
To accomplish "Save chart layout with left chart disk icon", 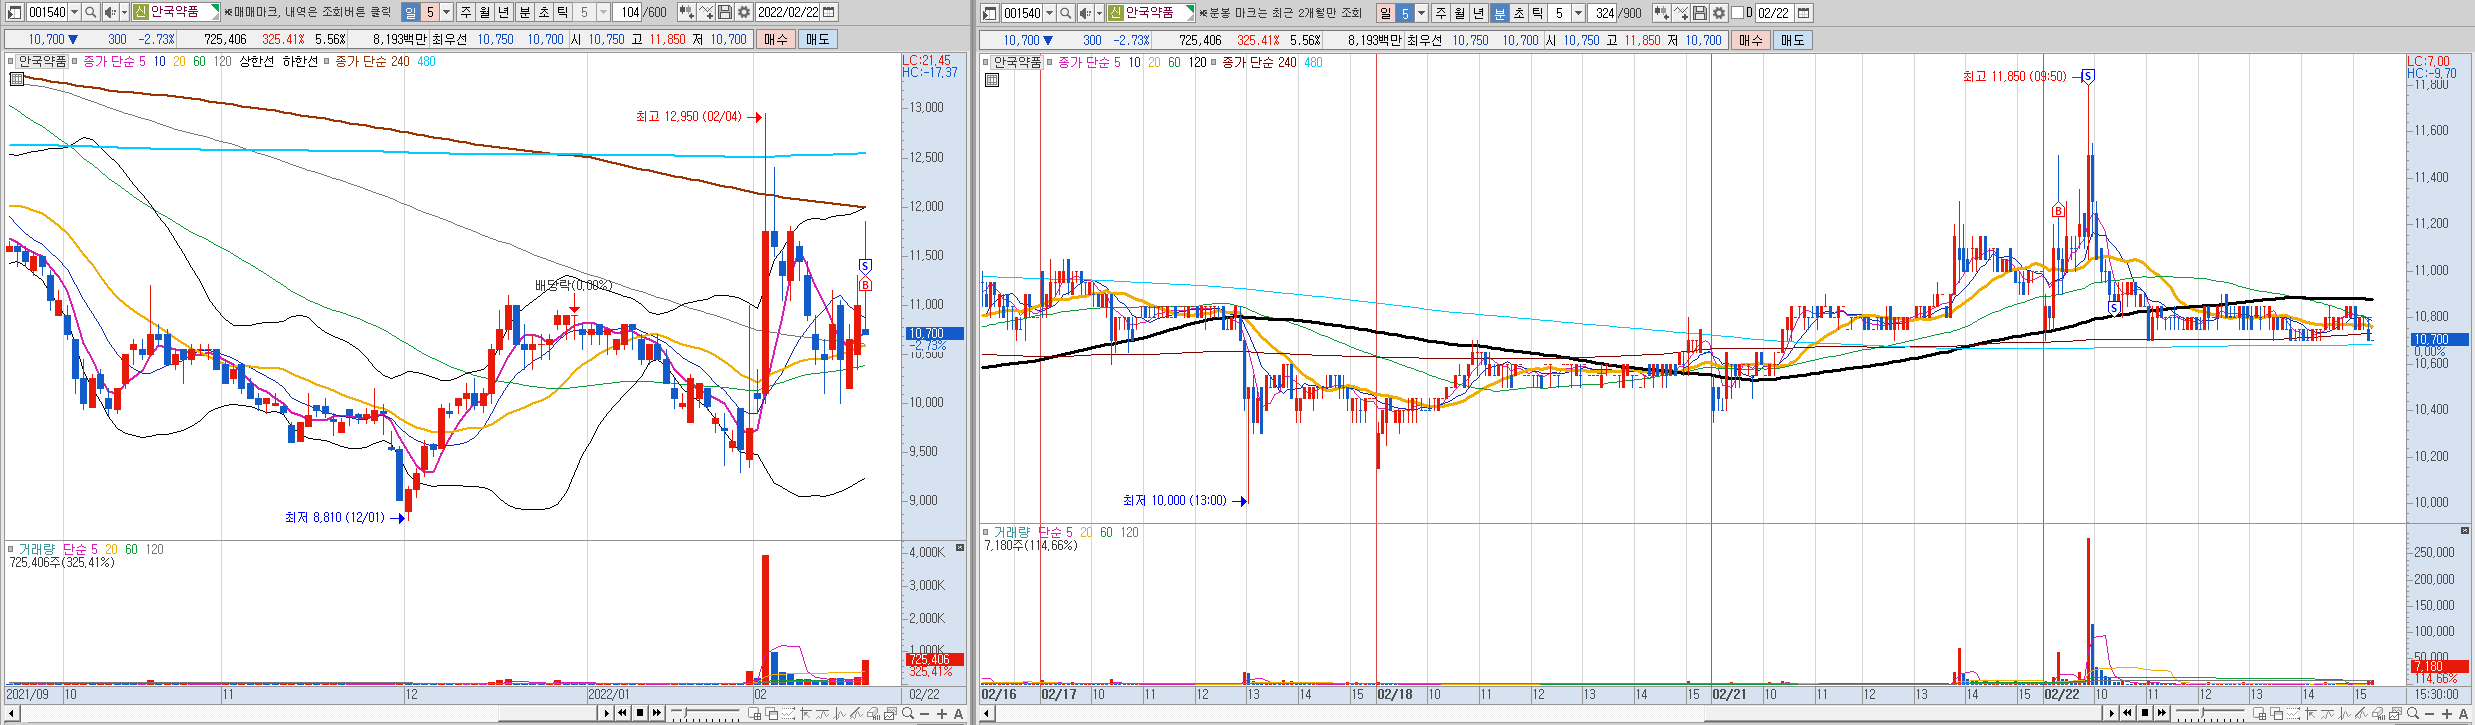I will [x=725, y=12].
